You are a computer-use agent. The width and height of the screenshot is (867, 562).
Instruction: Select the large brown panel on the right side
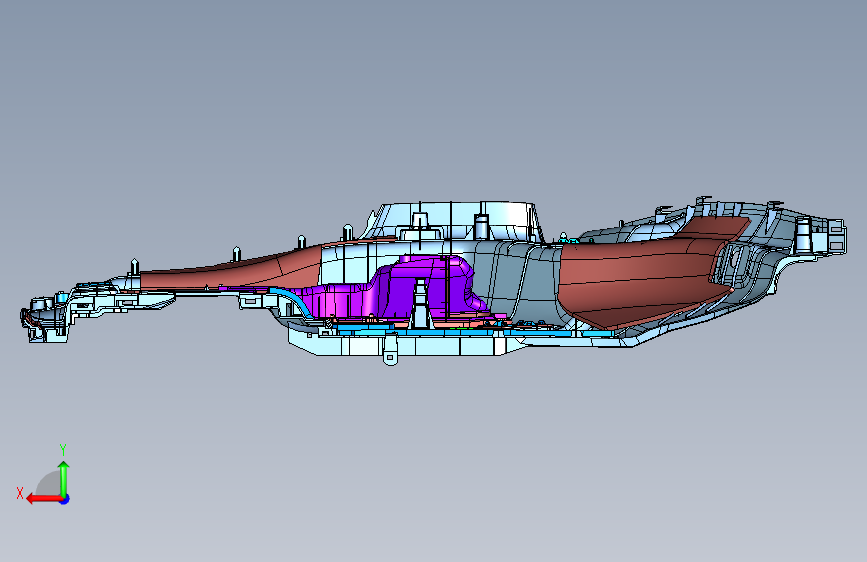(x=641, y=271)
